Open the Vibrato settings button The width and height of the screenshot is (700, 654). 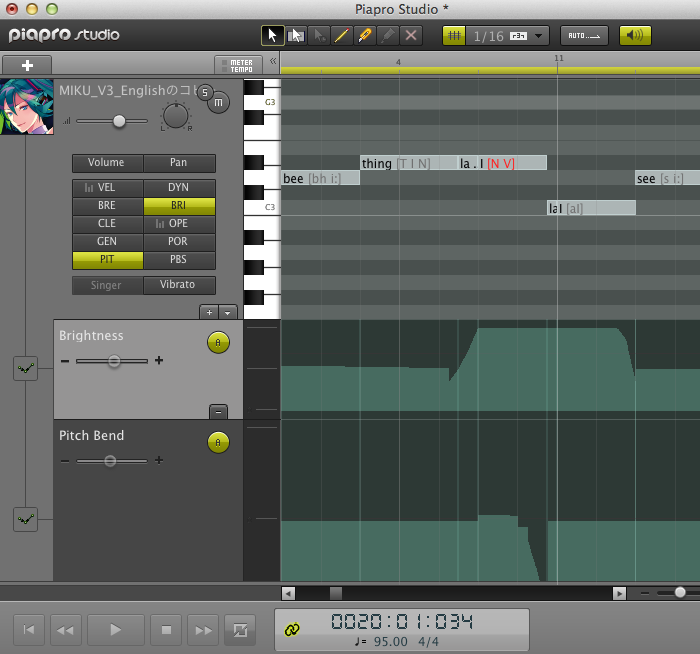179,285
